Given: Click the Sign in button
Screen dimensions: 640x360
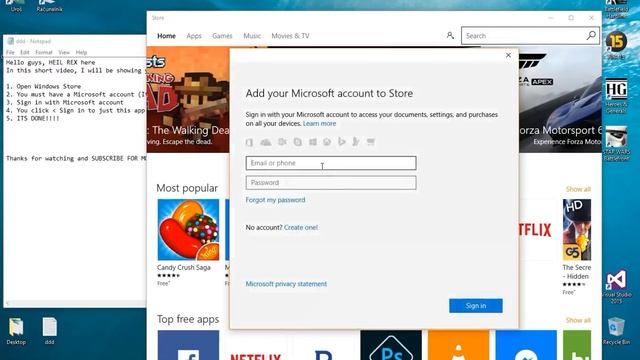Looking at the screenshot, I should coord(476,306).
